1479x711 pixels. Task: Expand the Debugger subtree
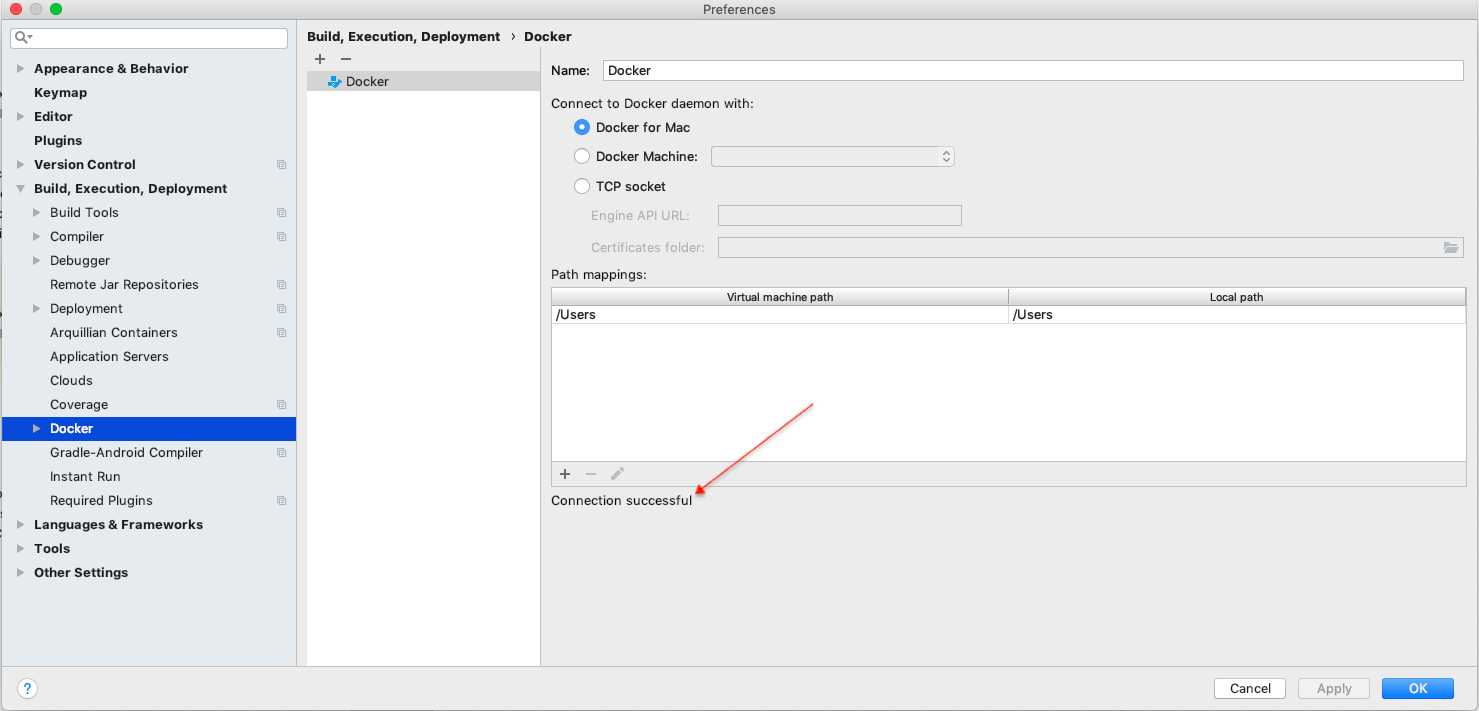(37, 260)
